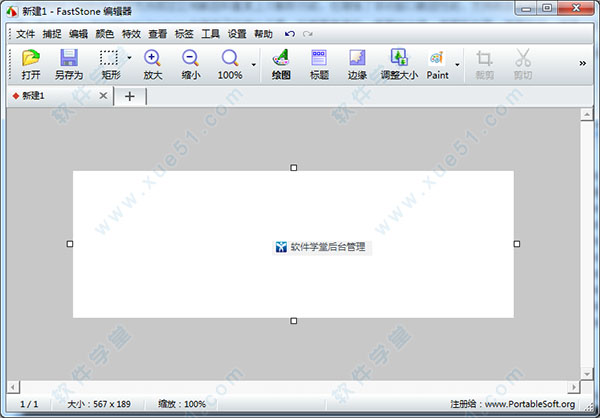Set zoom to 100% with magnifier icon
Image resolution: width=600 pixels, height=418 pixels.
click(x=230, y=58)
